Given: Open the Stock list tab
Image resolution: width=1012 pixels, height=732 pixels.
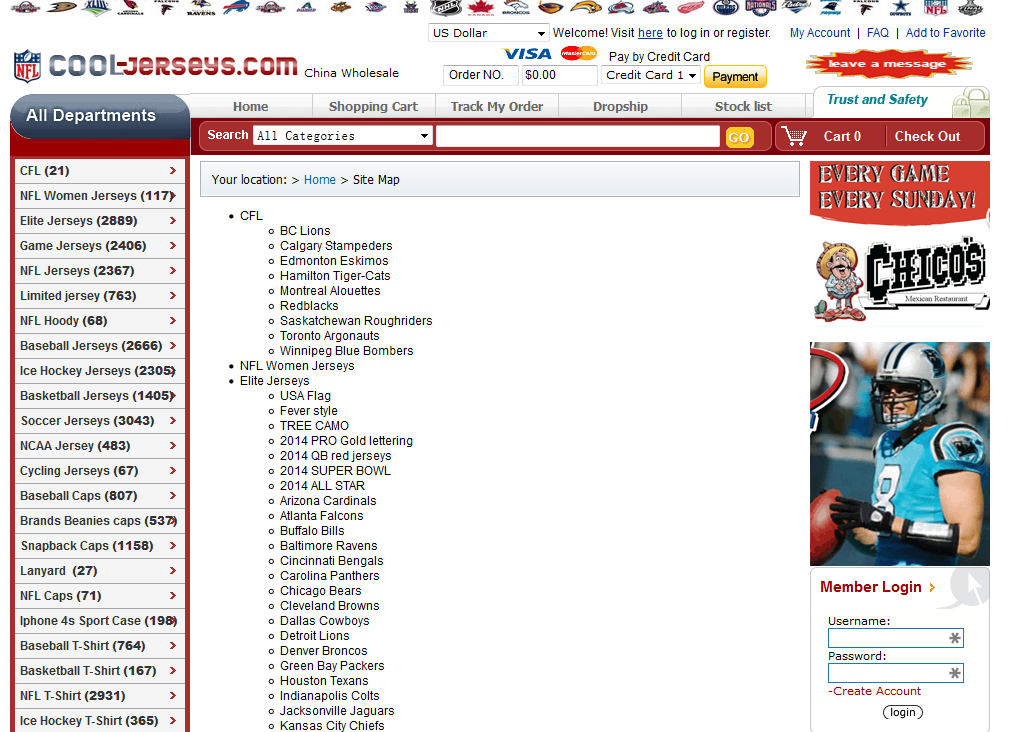Looking at the screenshot, I should (743, 107).
